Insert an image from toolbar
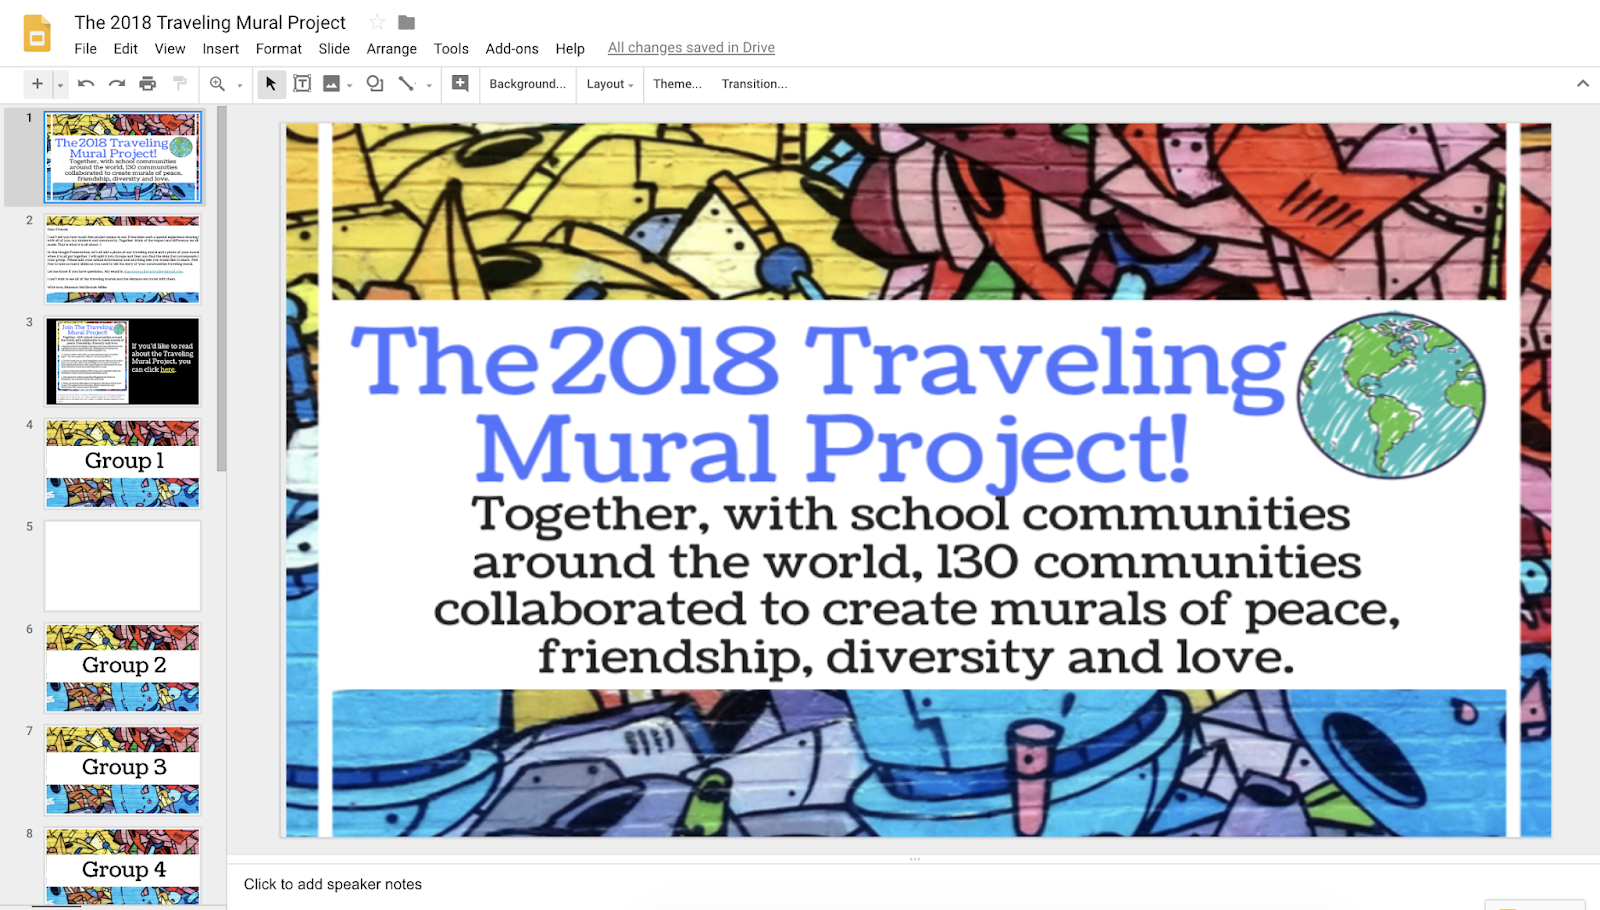The width and height of the screenshot is (1600, 910). [x=331, y=84]
